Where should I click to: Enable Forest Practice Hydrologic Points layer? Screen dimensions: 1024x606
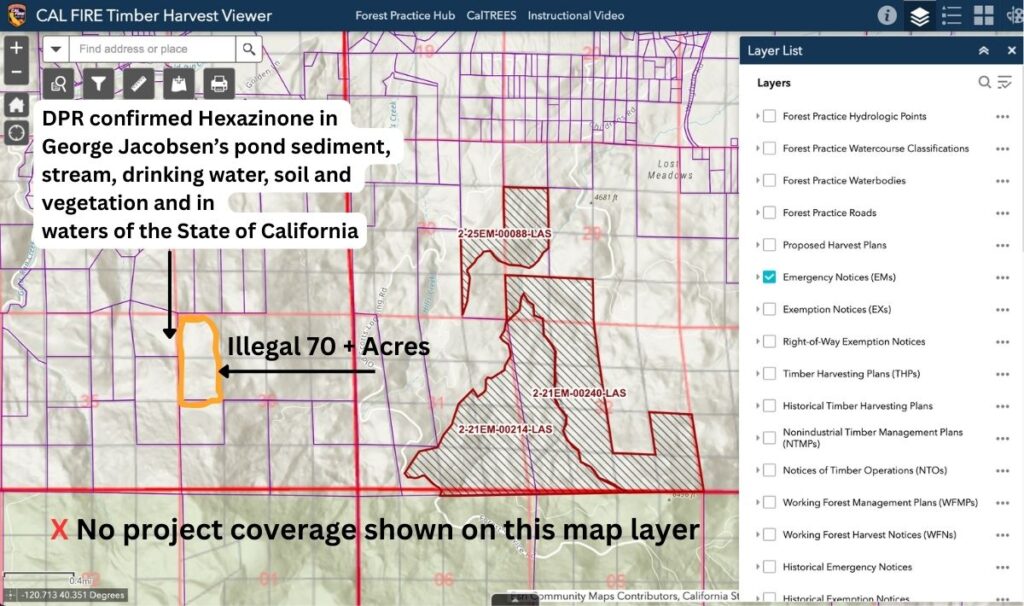point(769,116)
